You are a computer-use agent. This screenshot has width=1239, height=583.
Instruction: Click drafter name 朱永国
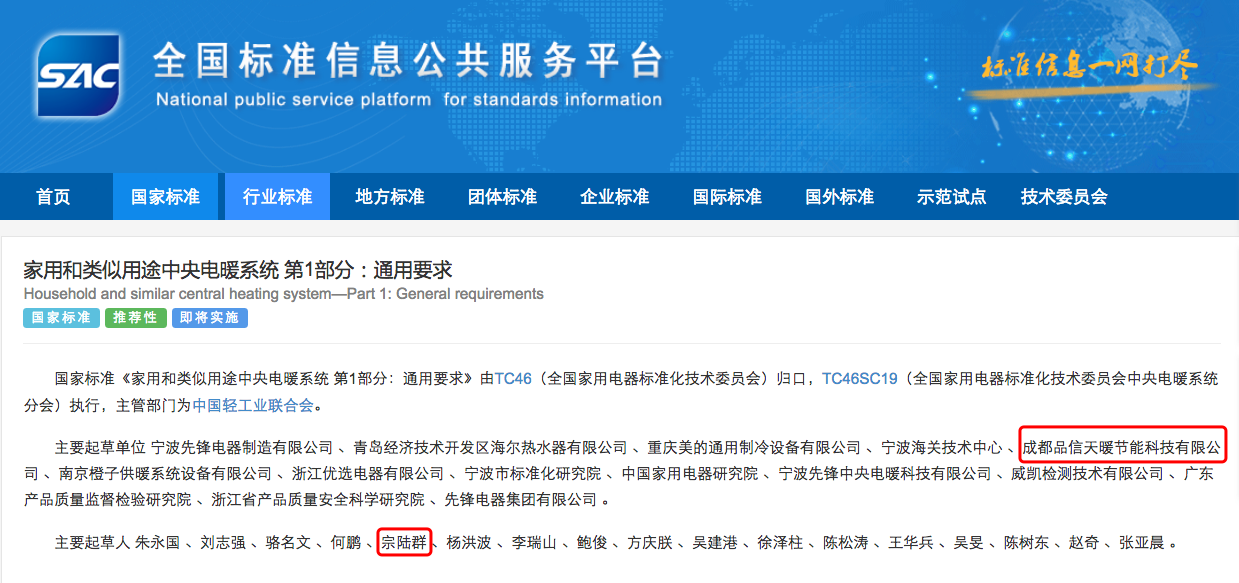pyautogui.click(x=157, y=543)
